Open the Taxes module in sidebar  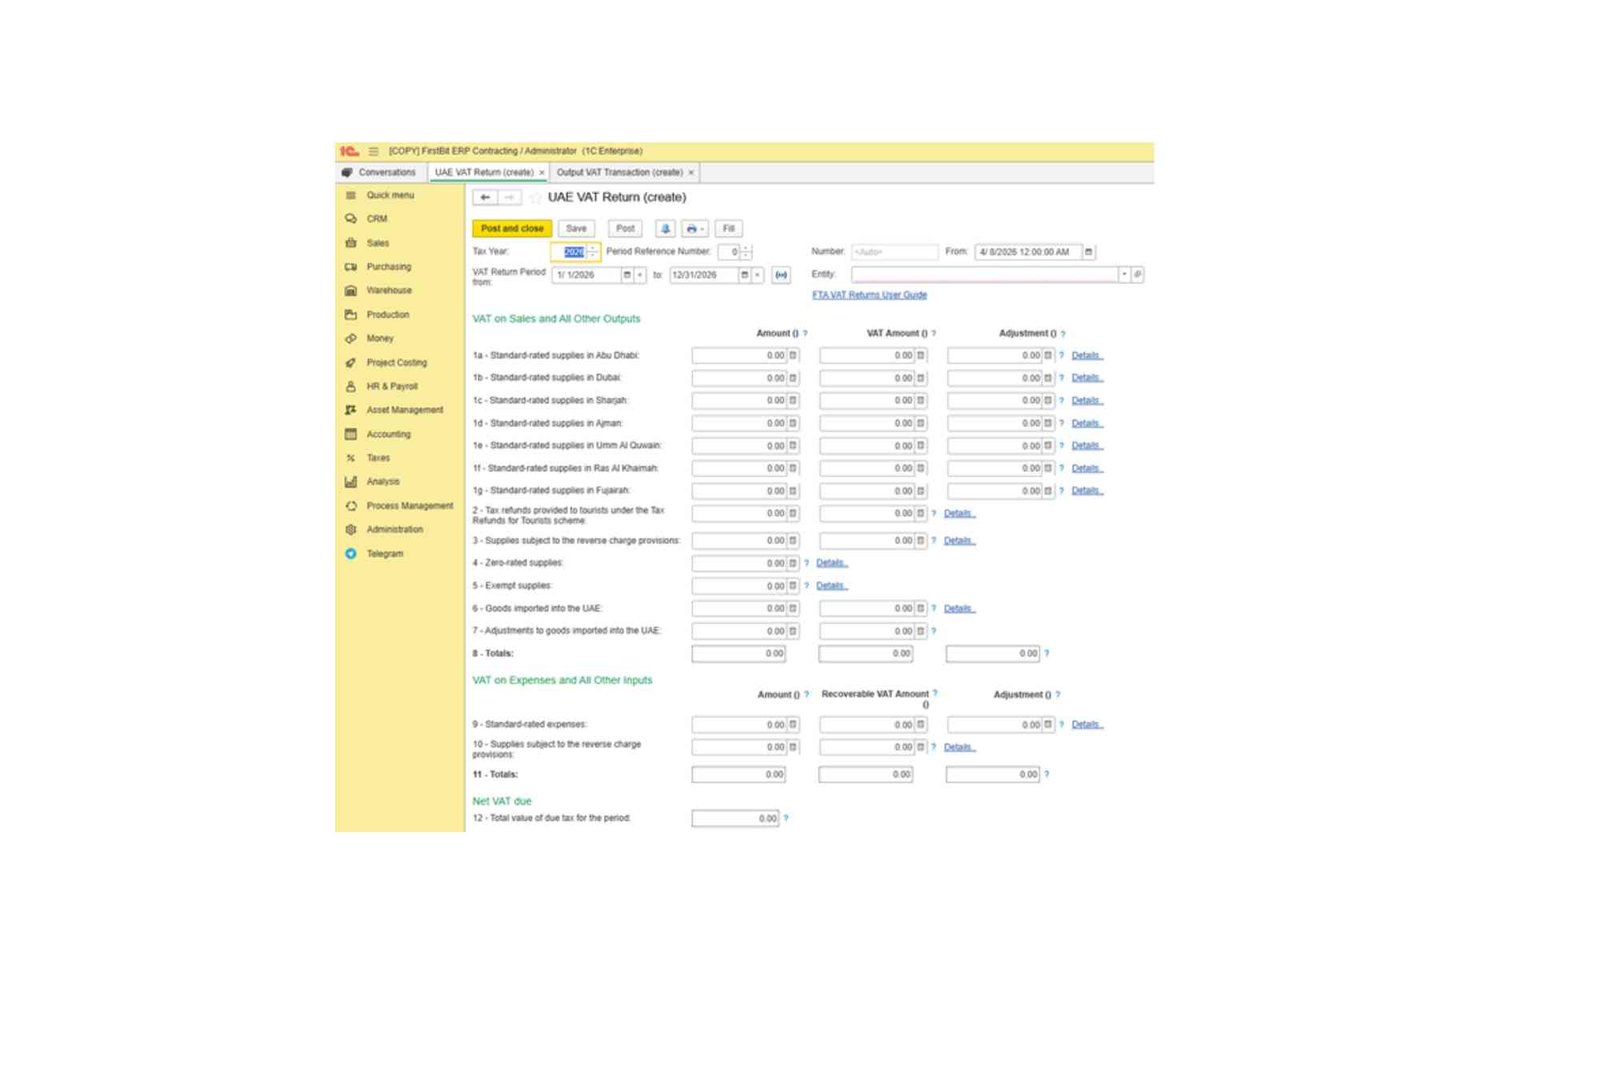378,457
